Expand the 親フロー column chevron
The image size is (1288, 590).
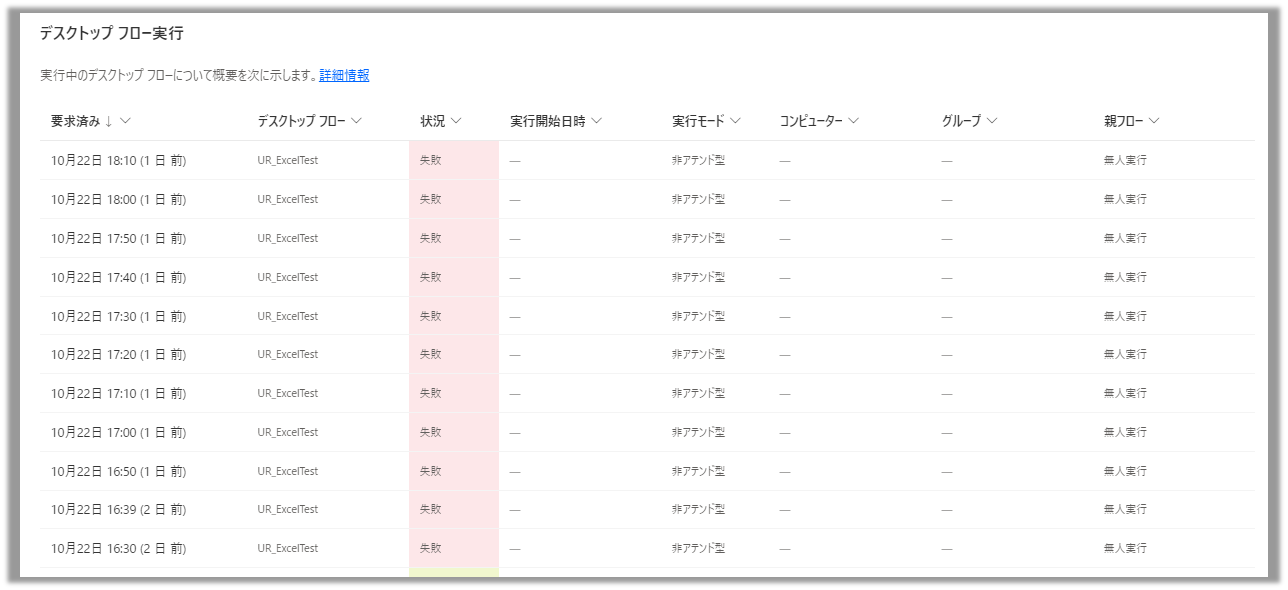[1154, 121]
